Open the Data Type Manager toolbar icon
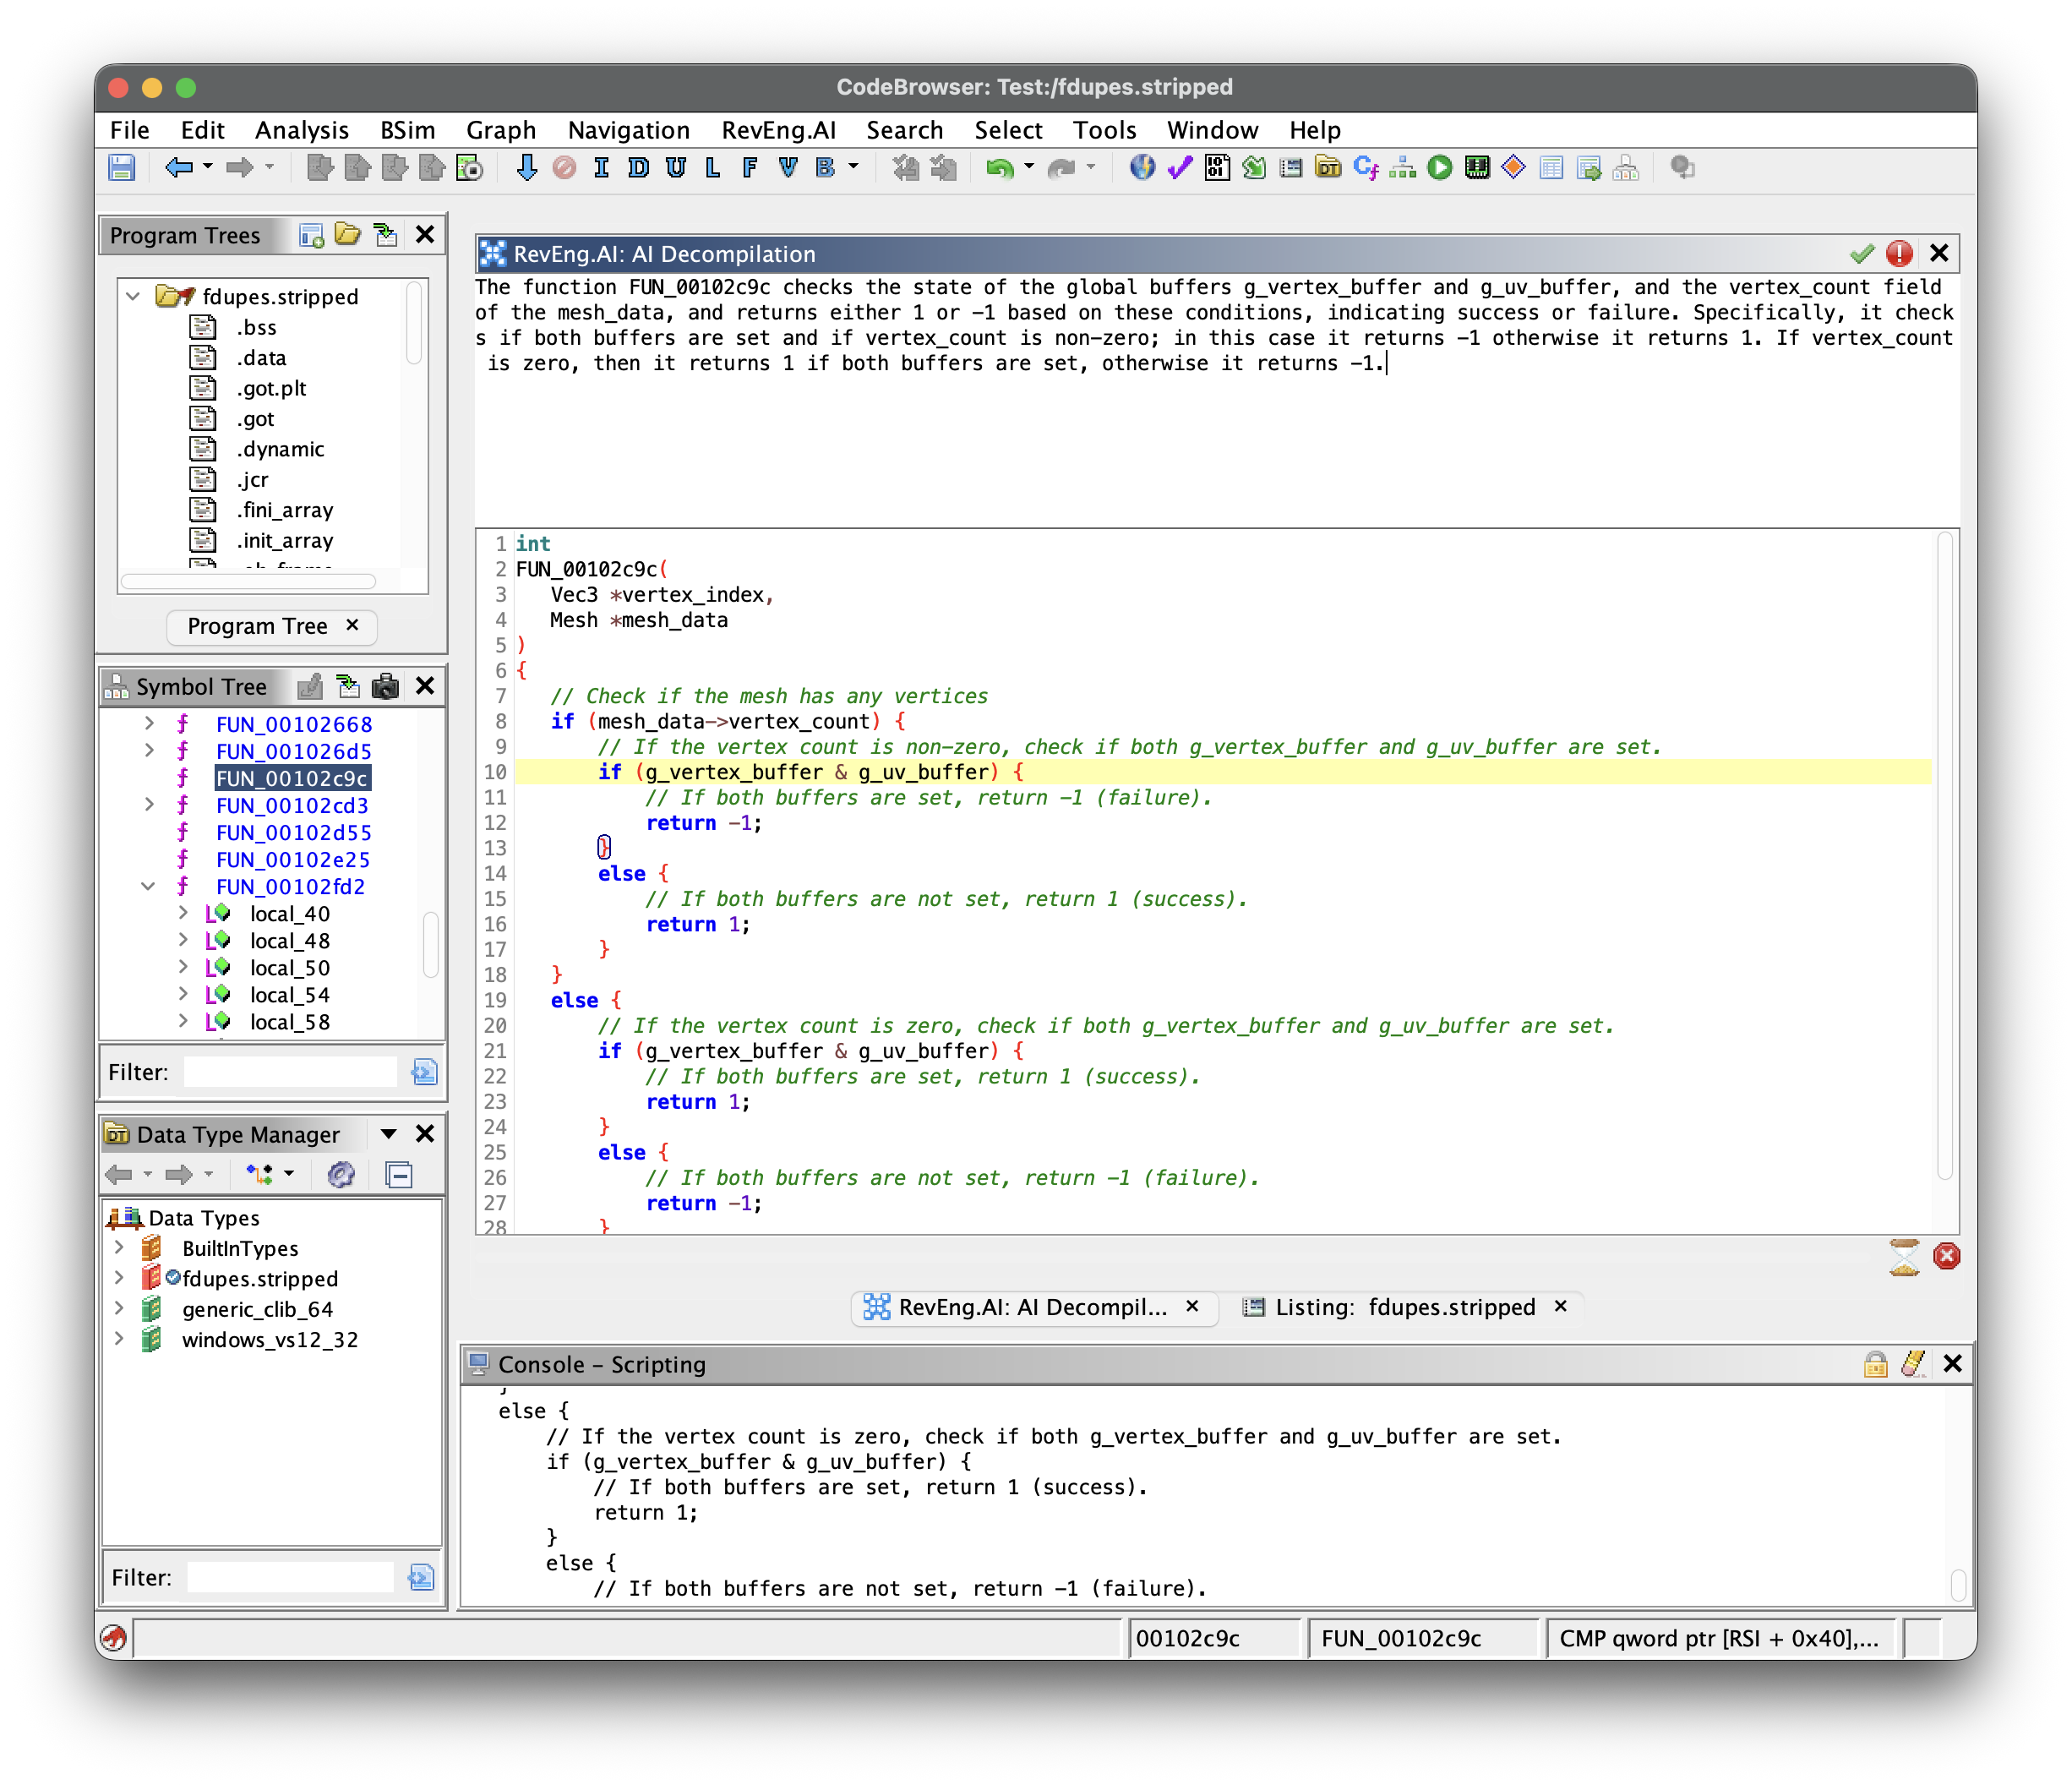2072x1785 pixels. (x=1328, y=168)
